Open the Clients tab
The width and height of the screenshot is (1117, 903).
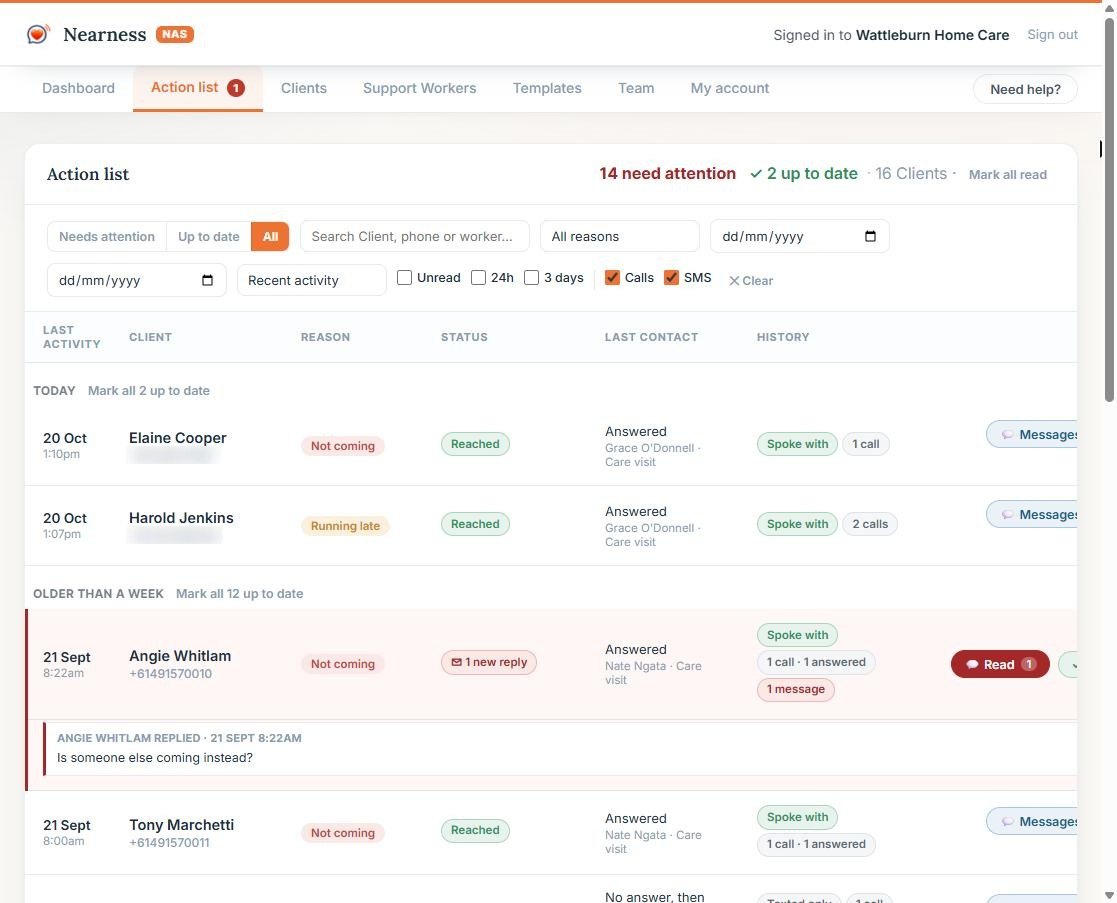coord(303,88)
